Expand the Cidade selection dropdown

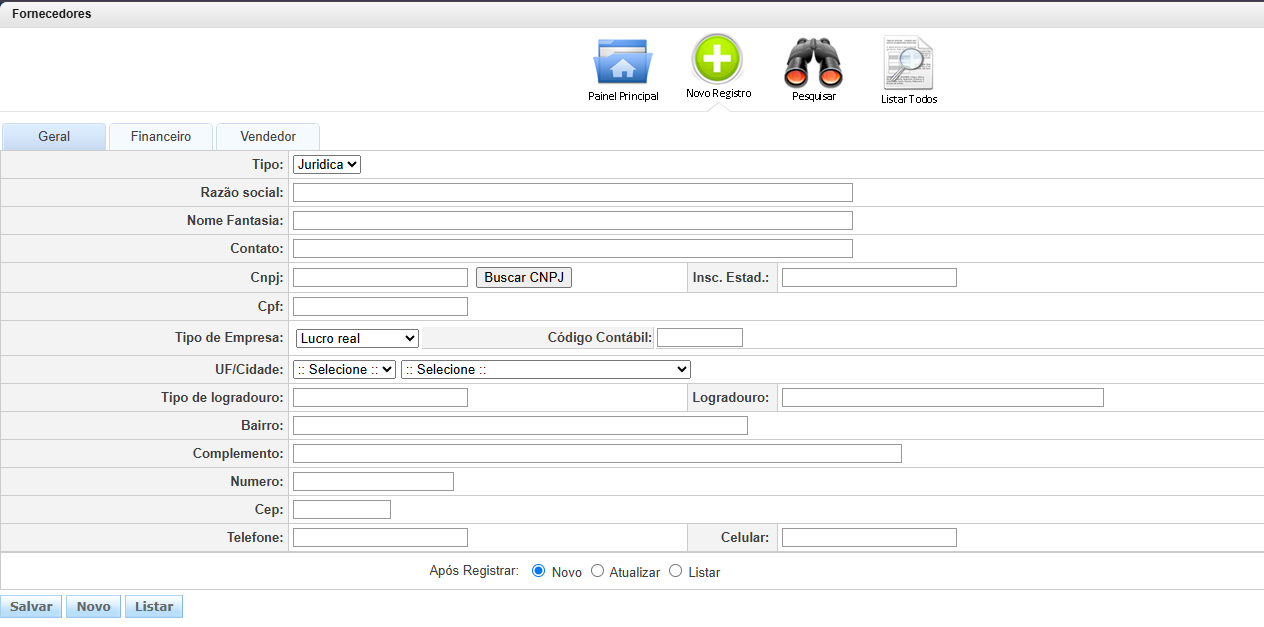[x=545, y=369]
